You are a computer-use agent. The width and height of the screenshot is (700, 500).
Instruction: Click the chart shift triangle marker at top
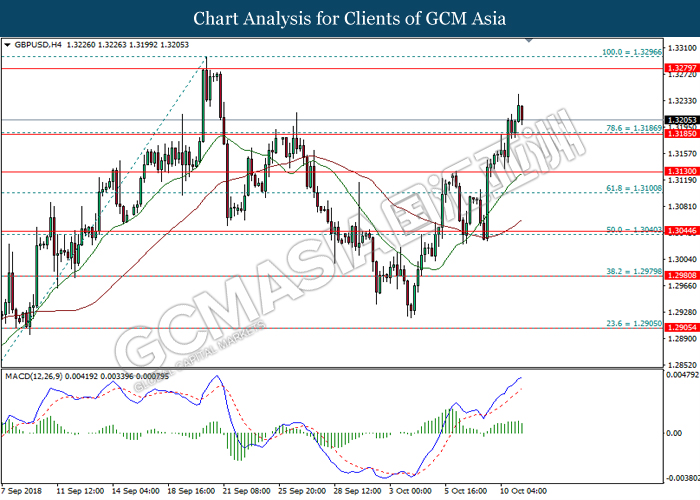point(529,41)
